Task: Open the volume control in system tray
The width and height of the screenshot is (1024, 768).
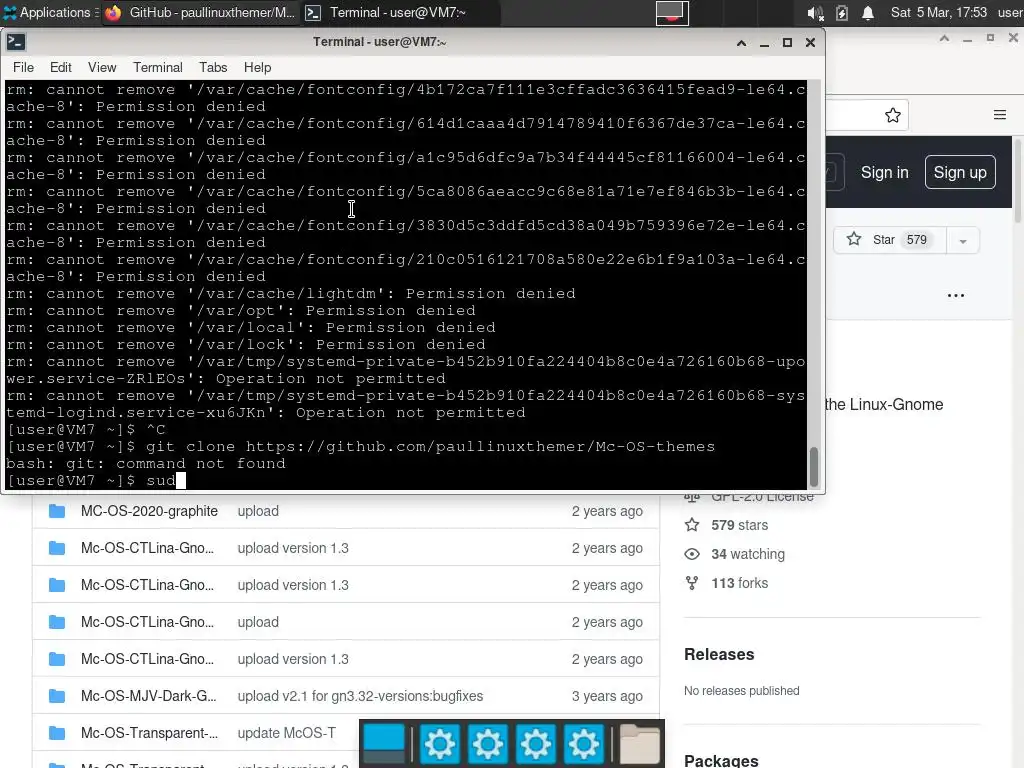Action: [x=814, y=13]
